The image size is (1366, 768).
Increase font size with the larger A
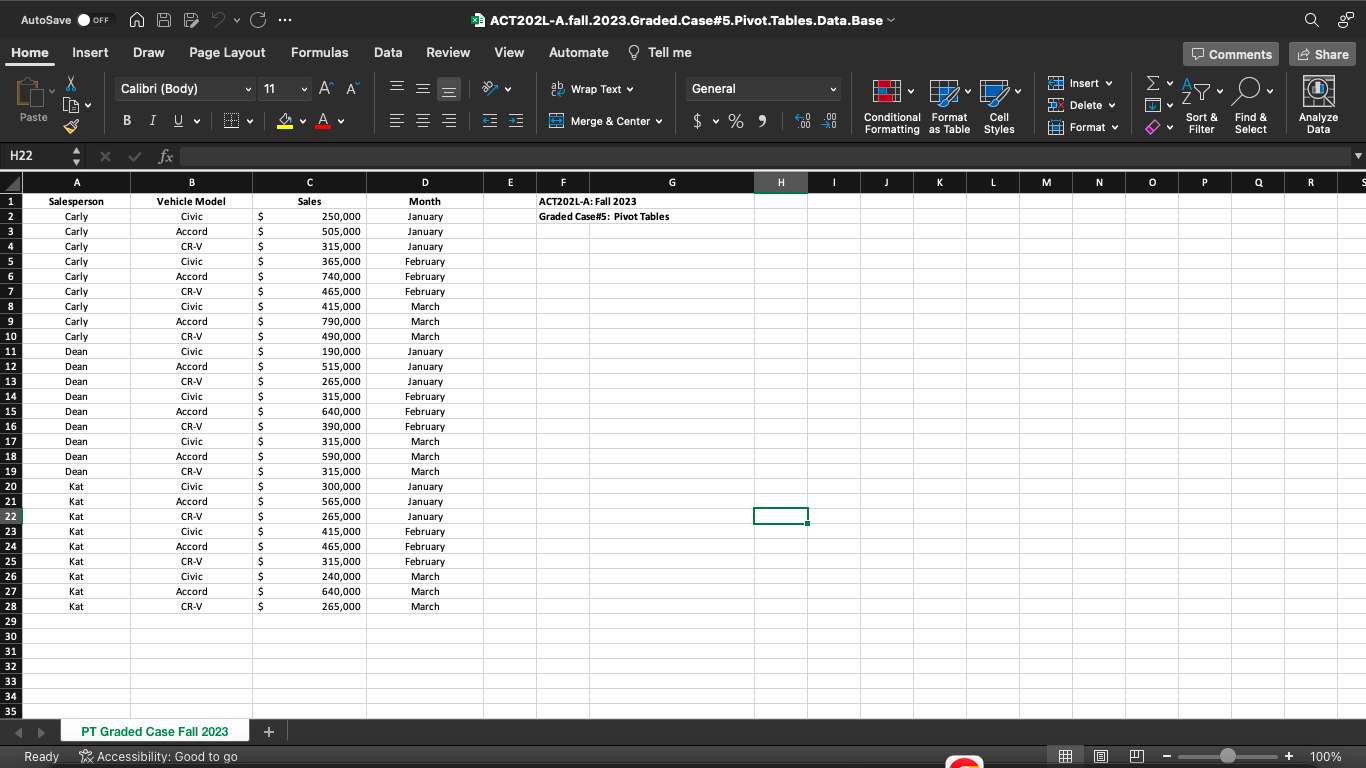click(x=327, y=89)
